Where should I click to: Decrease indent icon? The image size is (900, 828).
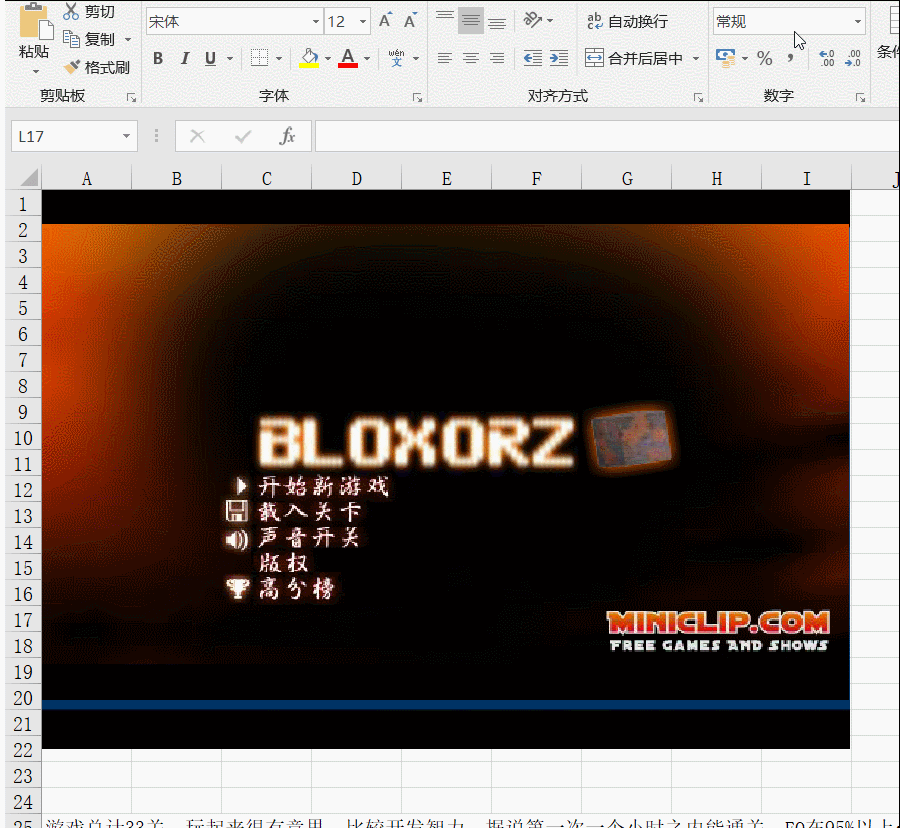point(533,58)
